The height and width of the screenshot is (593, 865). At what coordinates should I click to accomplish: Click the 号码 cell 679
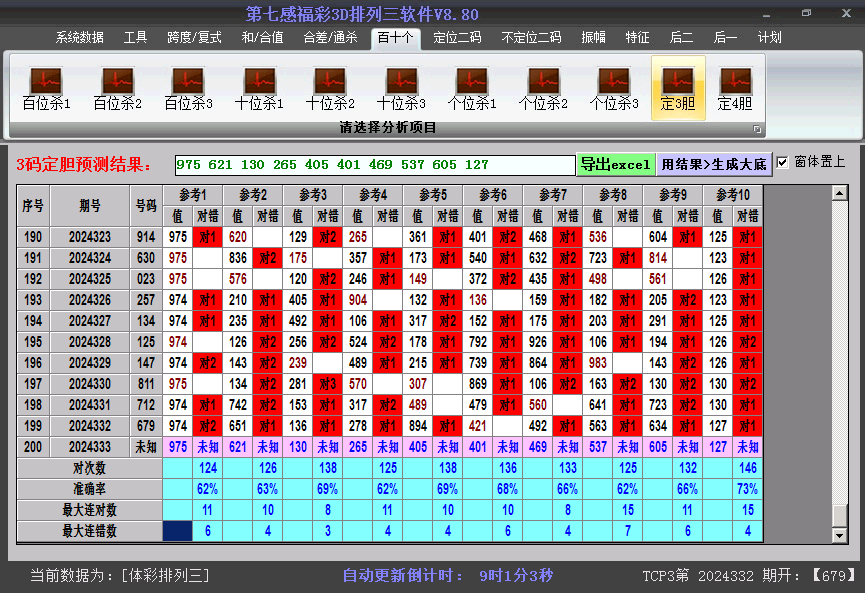146,426
